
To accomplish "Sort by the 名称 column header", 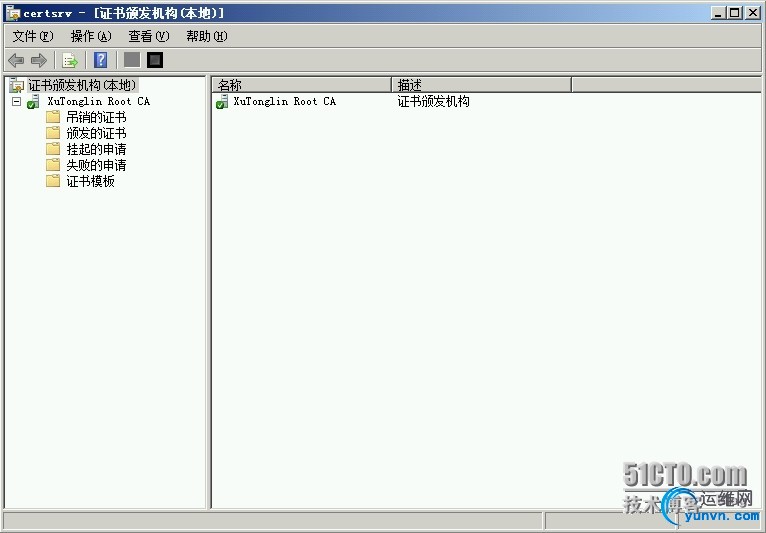I will point(302,85).
